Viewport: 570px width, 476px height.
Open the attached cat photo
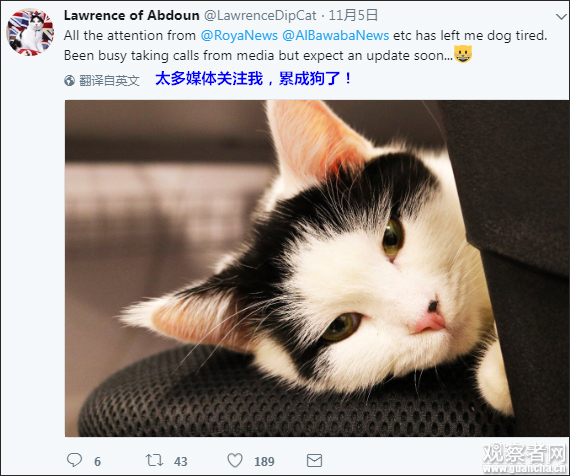(317, 268)
